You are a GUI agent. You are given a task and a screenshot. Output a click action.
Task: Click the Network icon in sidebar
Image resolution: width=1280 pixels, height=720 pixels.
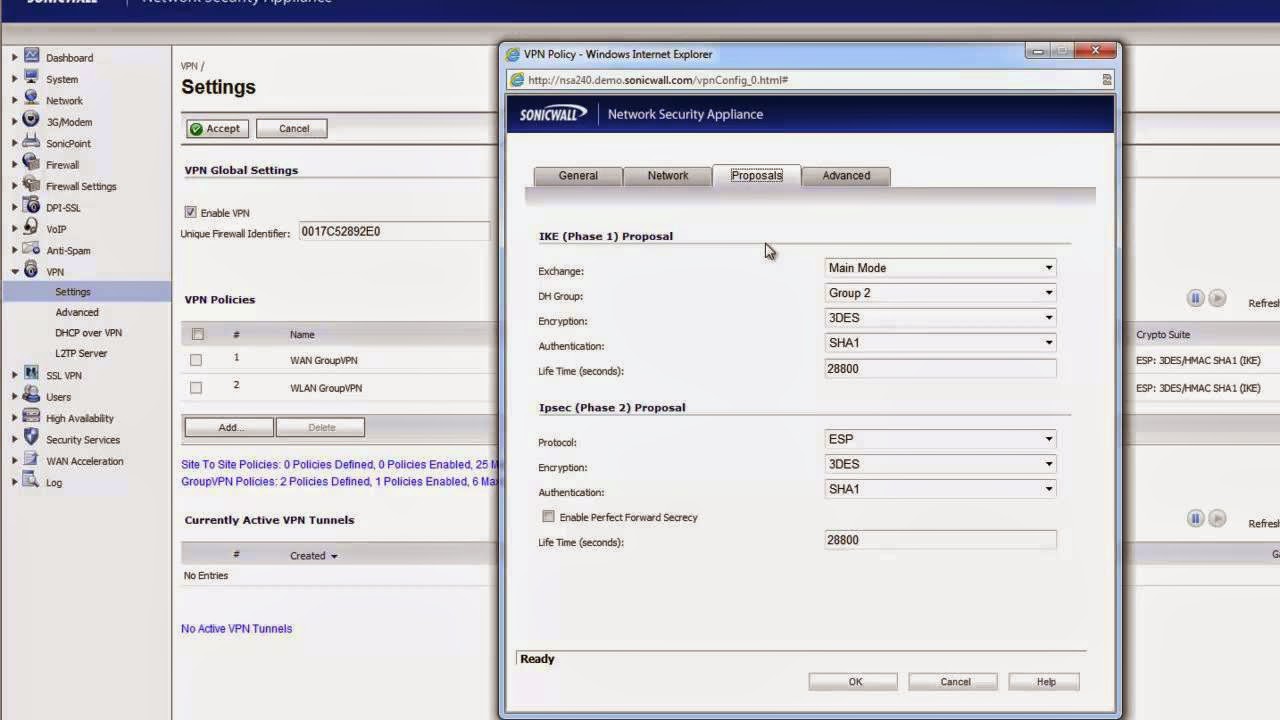tap(31, 100)
